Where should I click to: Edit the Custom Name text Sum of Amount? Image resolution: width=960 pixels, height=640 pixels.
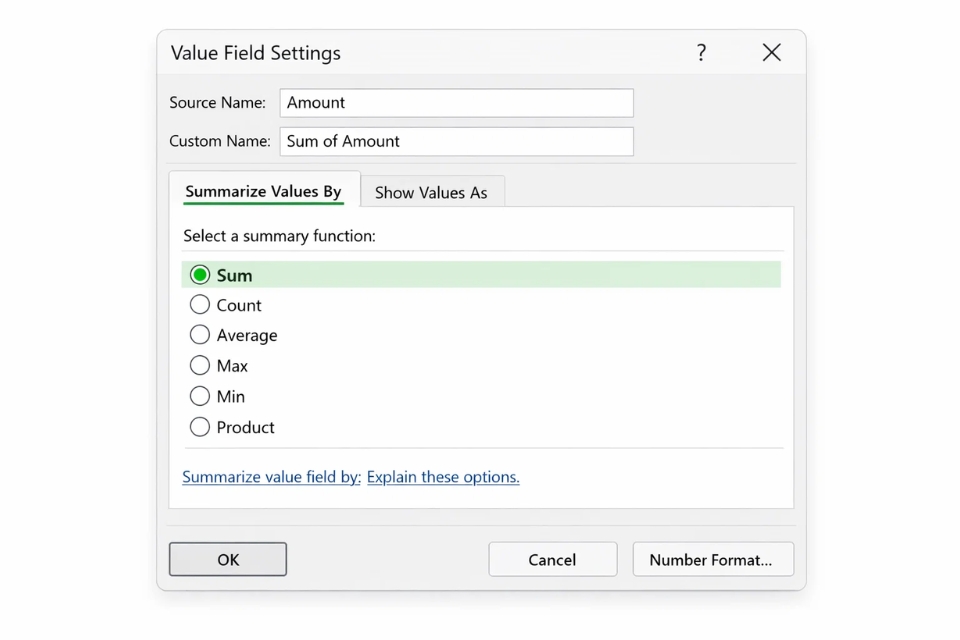pos(456,141)
